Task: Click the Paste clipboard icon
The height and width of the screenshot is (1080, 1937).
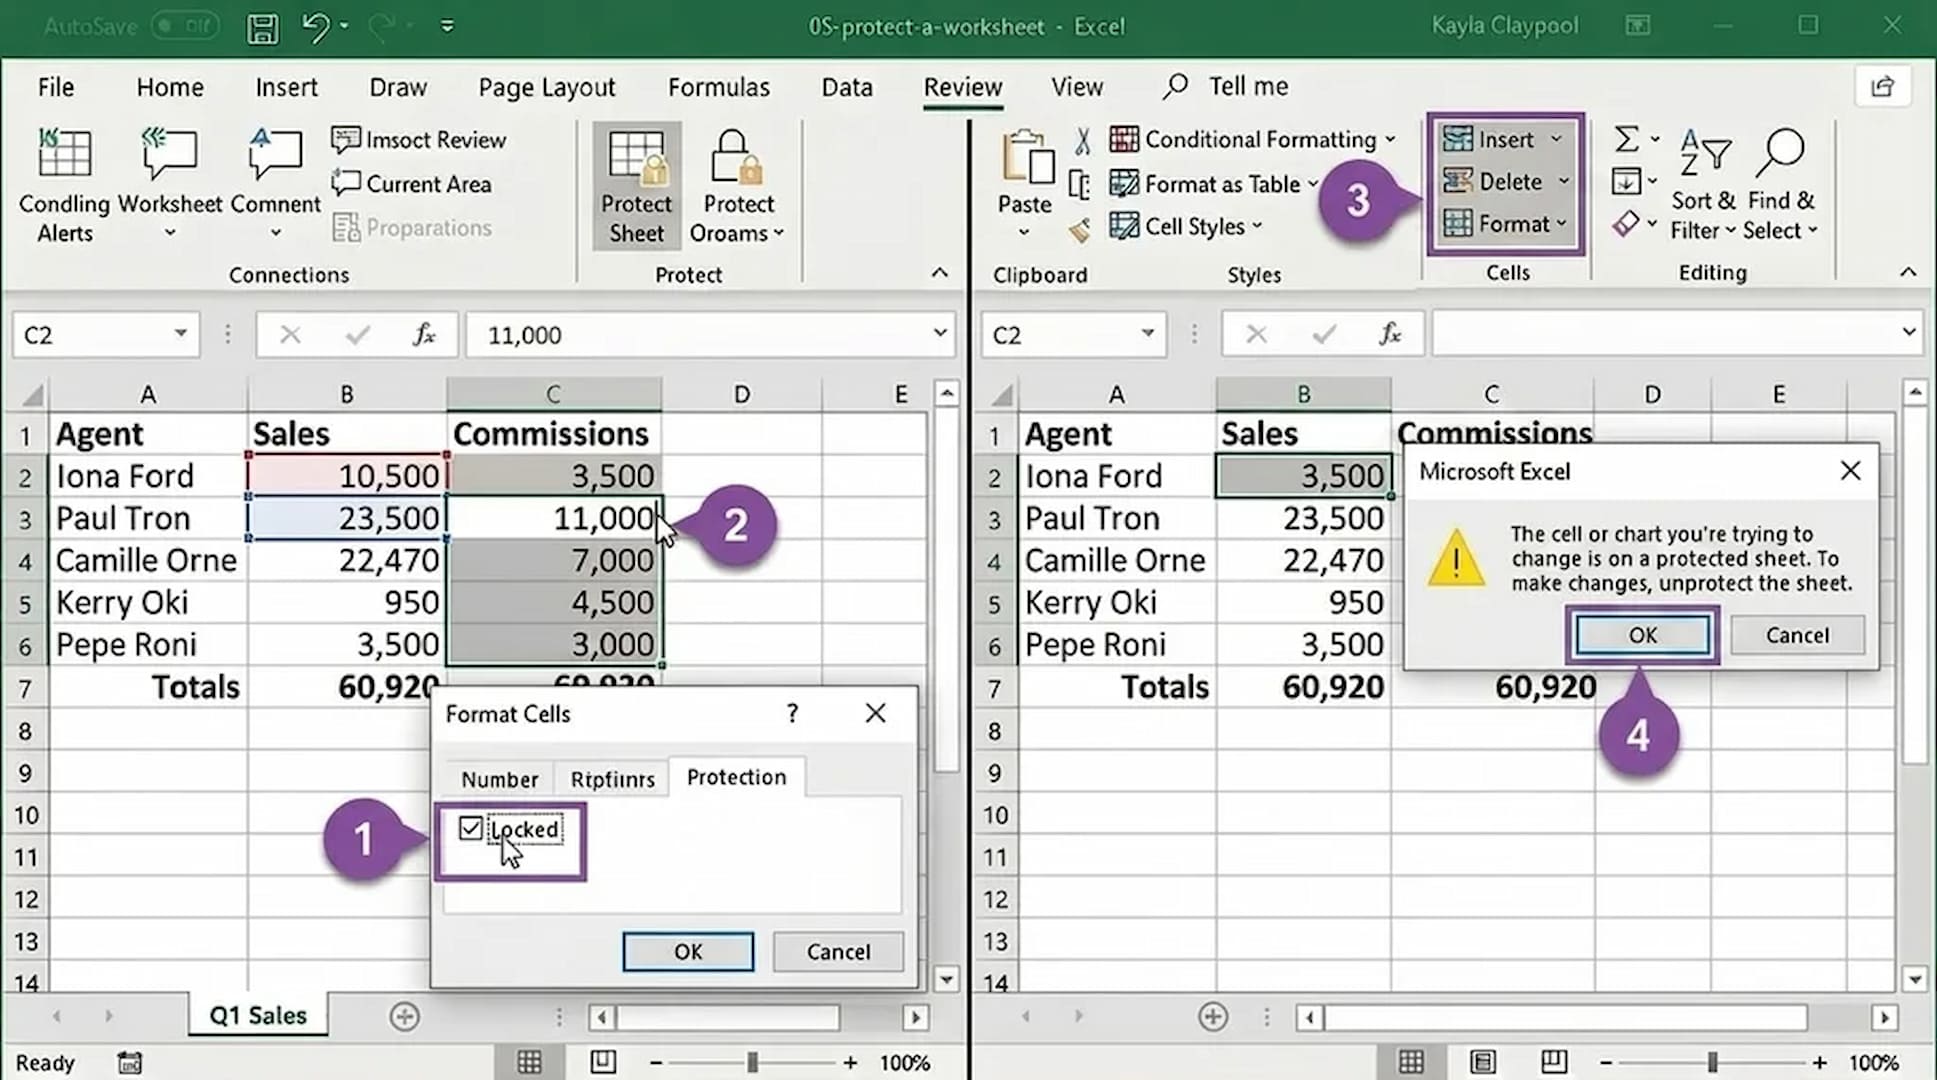Action: [1027, 157]
